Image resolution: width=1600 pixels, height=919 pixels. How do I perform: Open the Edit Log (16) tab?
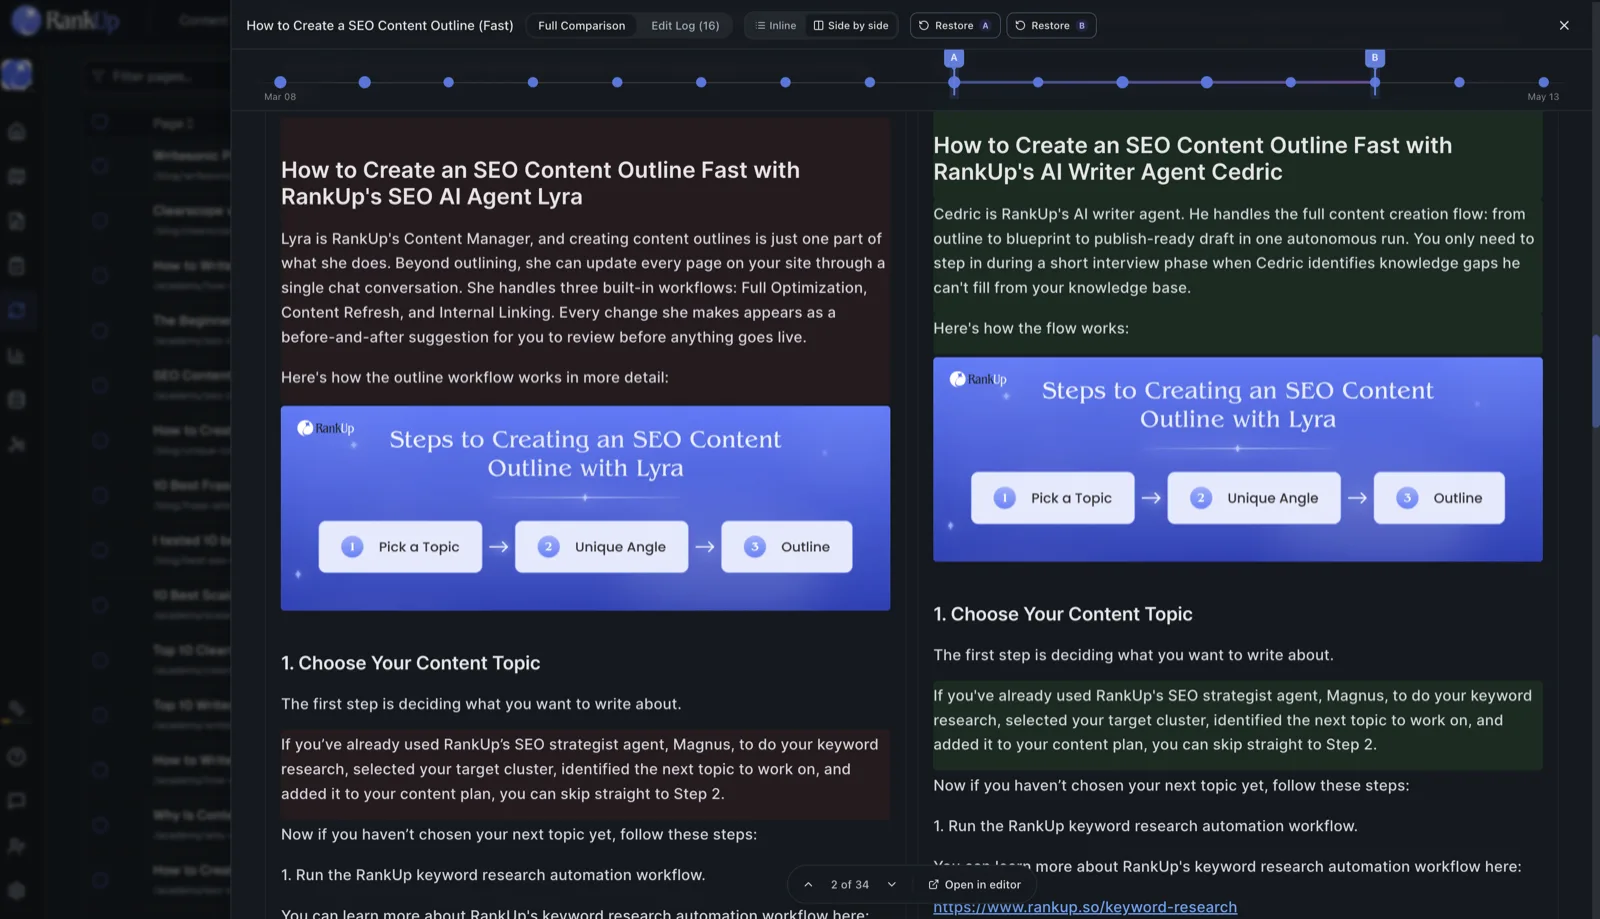pos(685,25)
